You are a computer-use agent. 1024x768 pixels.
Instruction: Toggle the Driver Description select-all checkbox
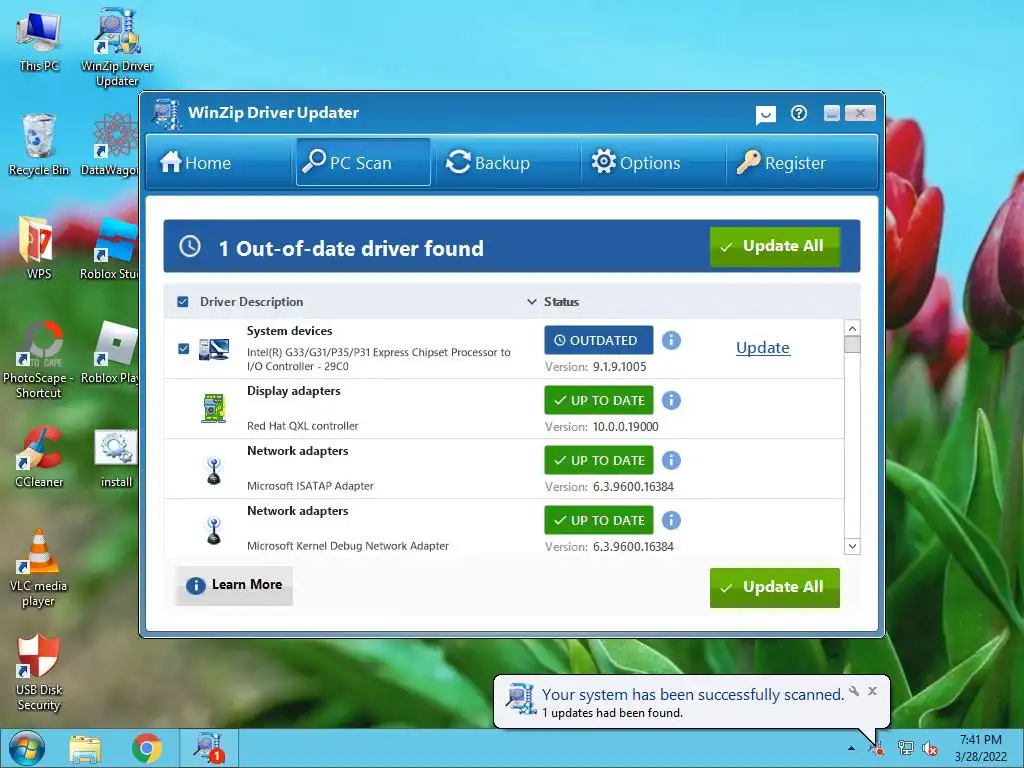pos(183,302)
